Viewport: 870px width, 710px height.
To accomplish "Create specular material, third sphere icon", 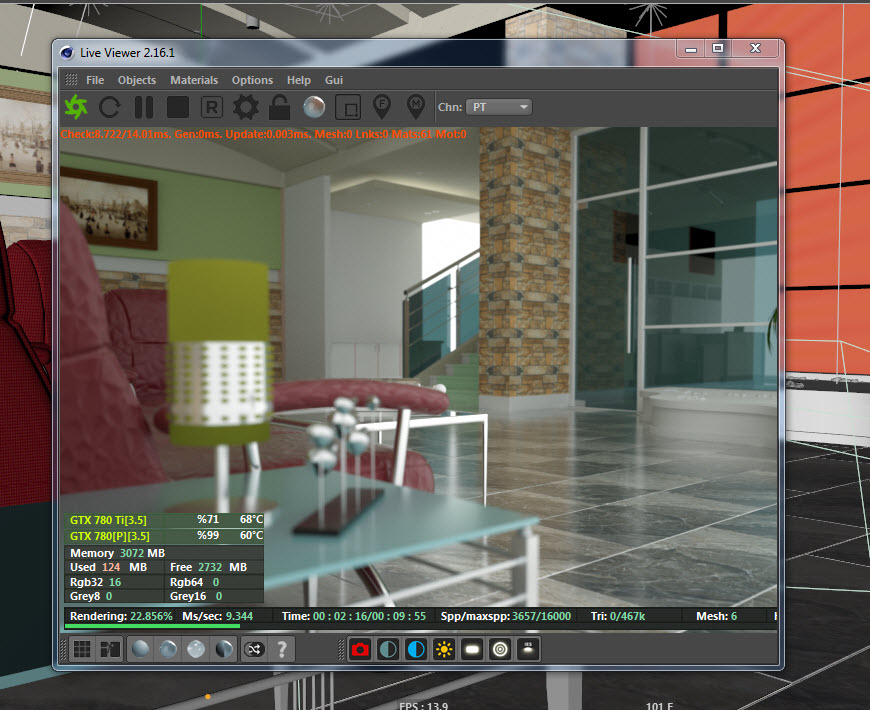I will click(196, 649).
